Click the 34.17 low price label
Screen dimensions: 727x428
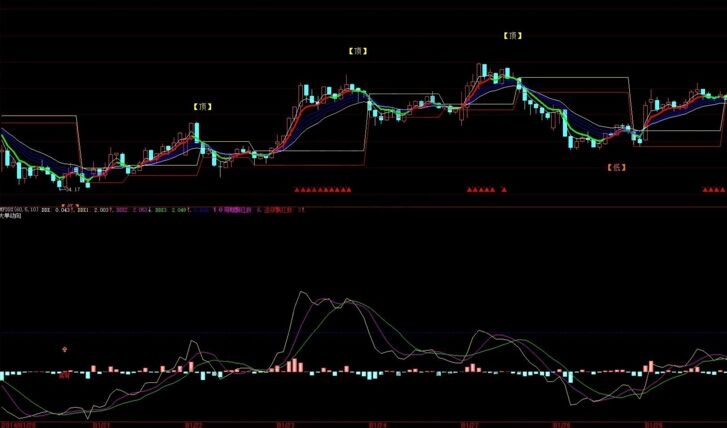tap(70, 187)
